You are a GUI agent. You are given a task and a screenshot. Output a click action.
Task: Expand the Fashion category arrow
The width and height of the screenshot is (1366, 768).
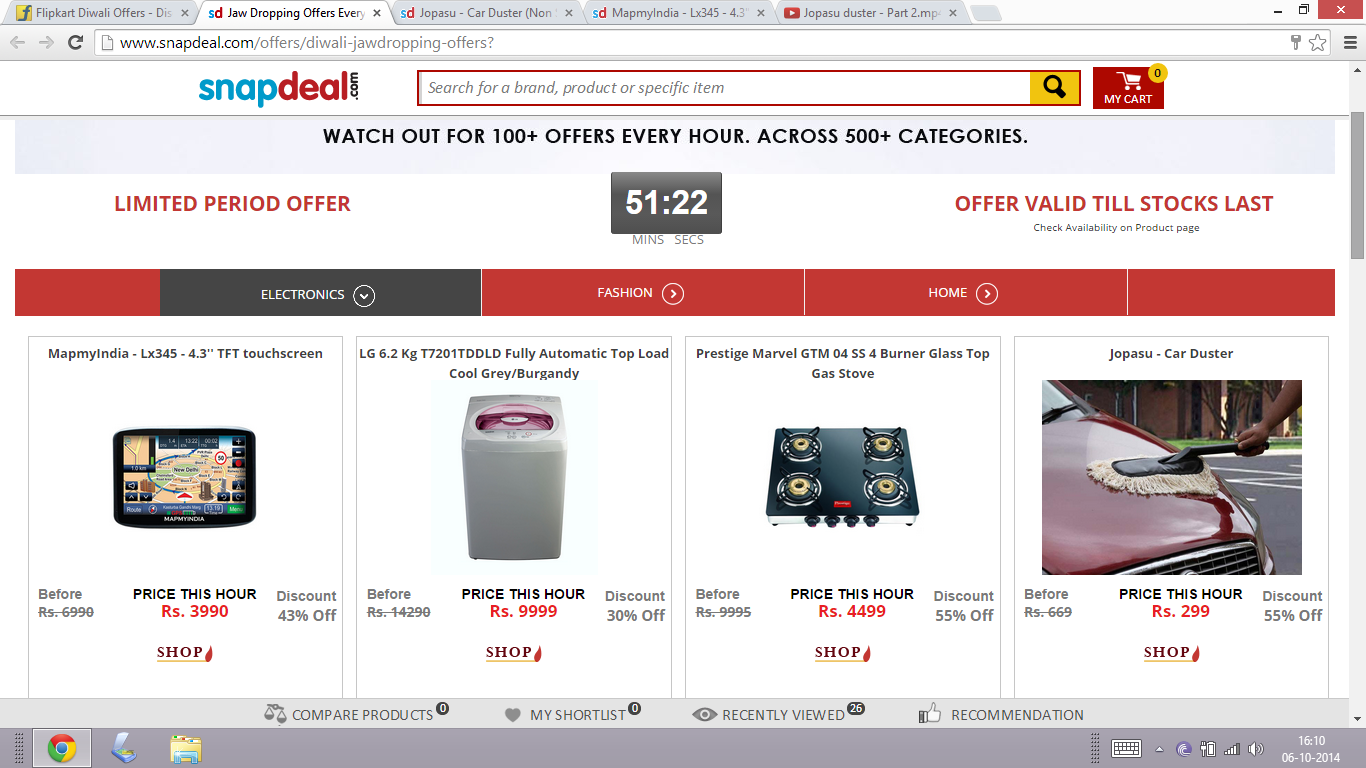click(x=673, y=293)
